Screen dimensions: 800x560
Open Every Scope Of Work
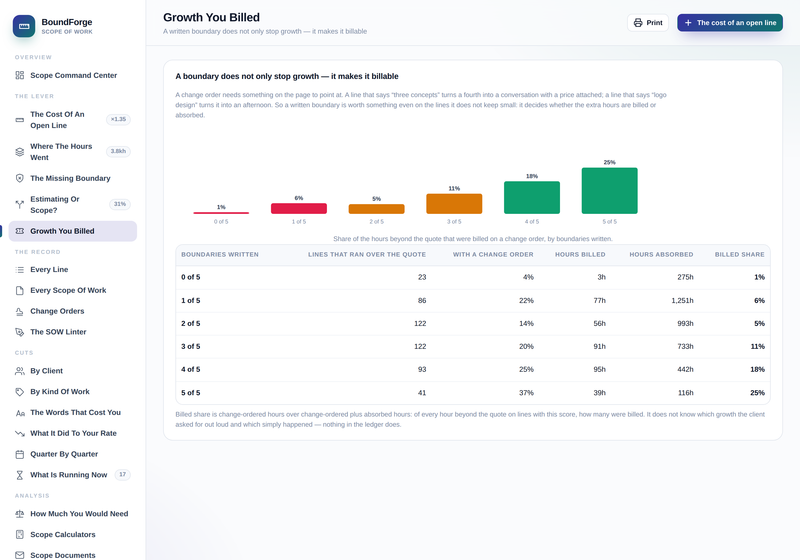point(73,291)
